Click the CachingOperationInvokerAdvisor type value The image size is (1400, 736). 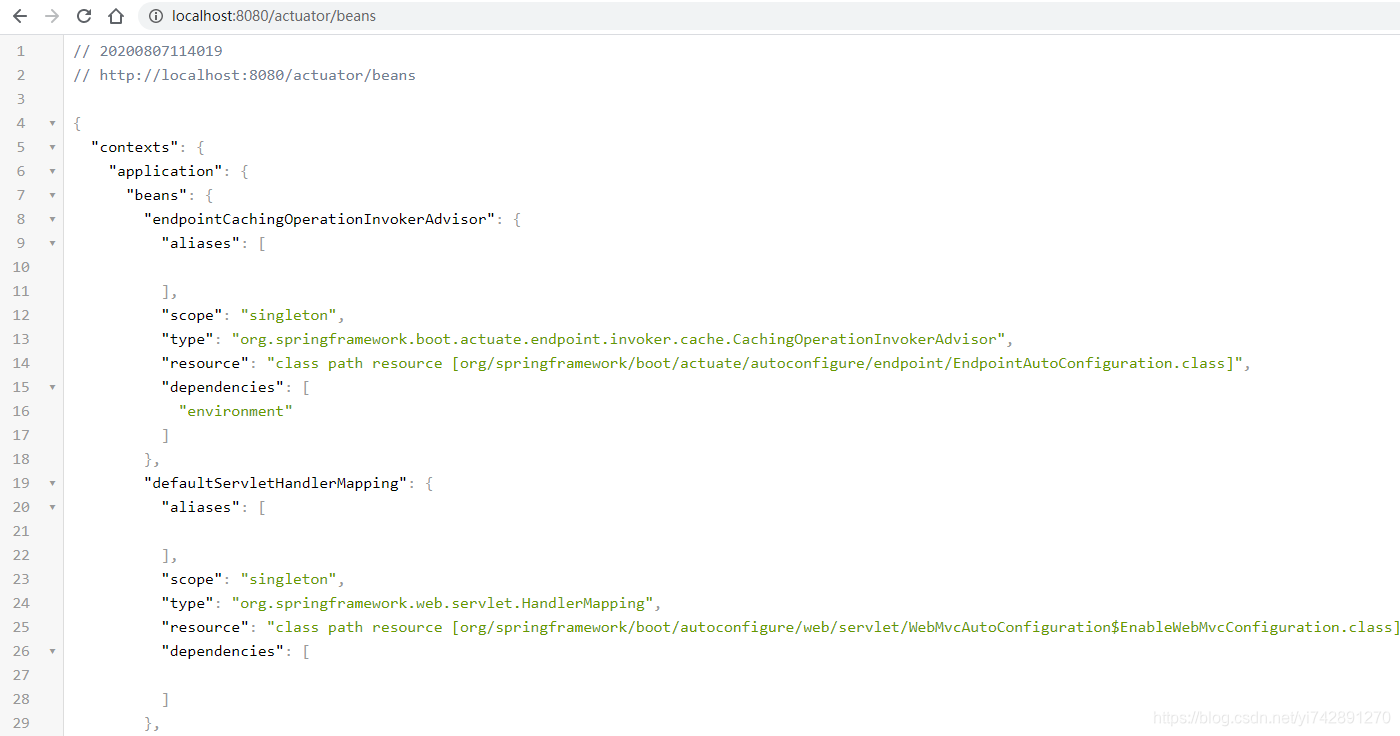pos(618,339)
